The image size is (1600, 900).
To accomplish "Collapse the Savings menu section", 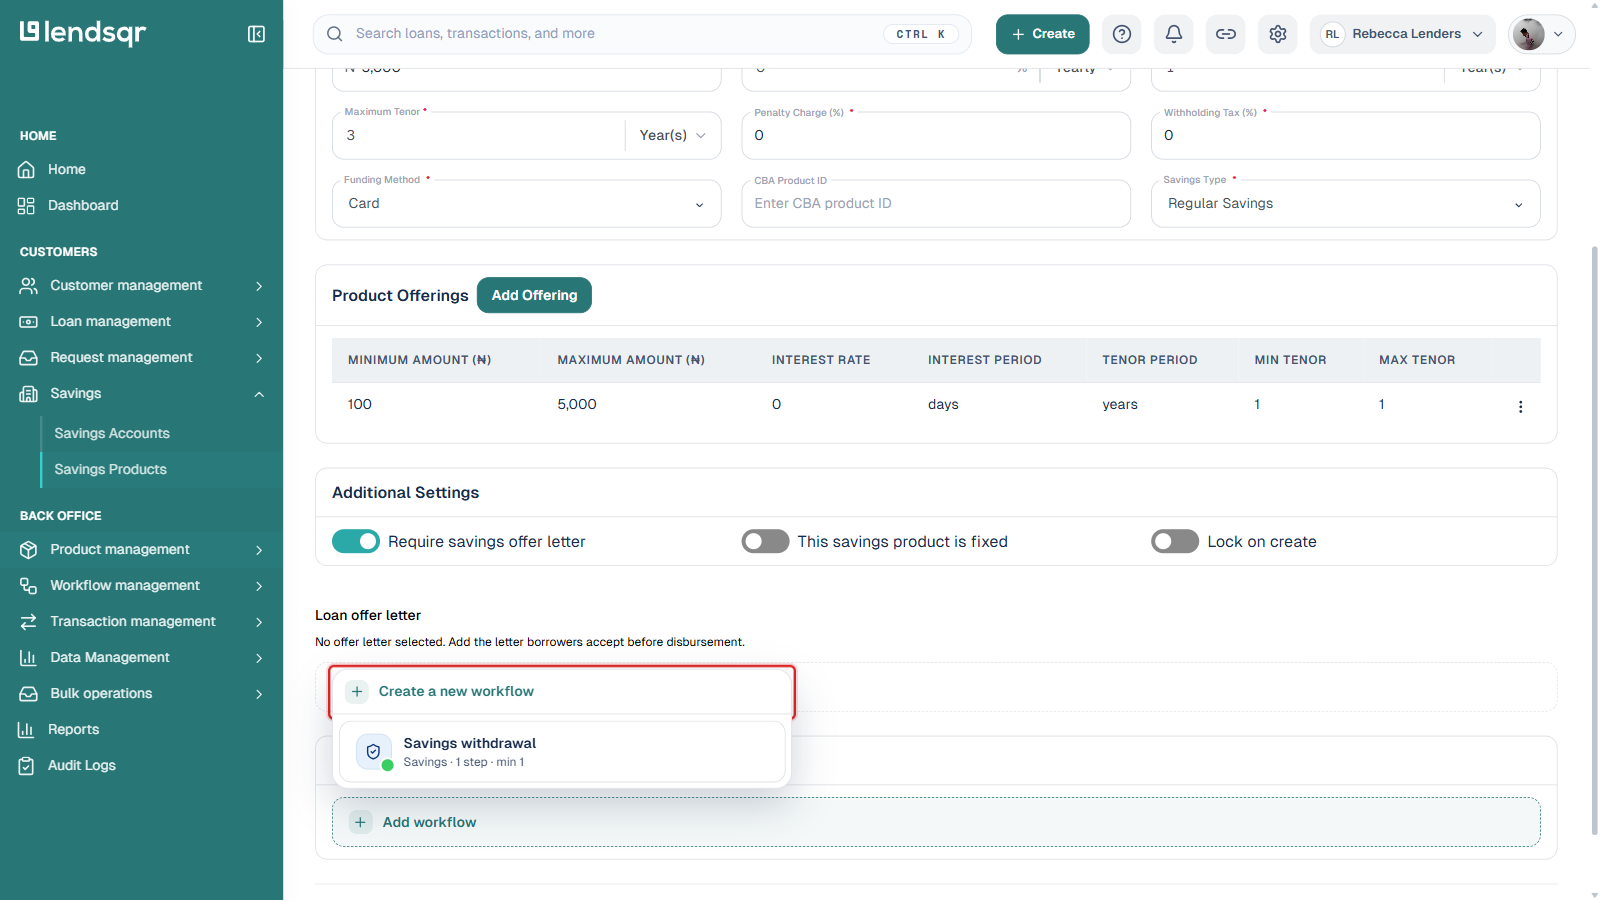I will pos(141,393).
